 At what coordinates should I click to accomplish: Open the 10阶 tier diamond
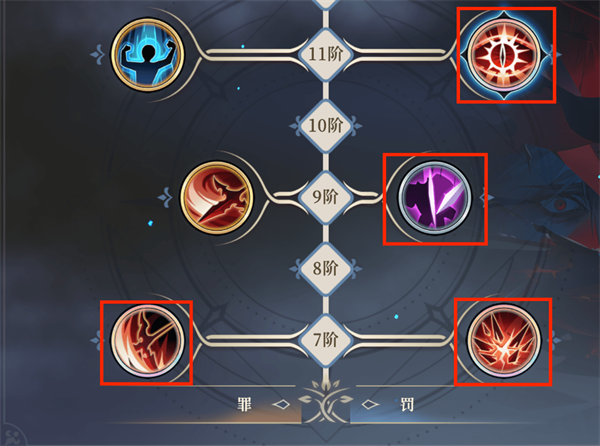(325, 126)
